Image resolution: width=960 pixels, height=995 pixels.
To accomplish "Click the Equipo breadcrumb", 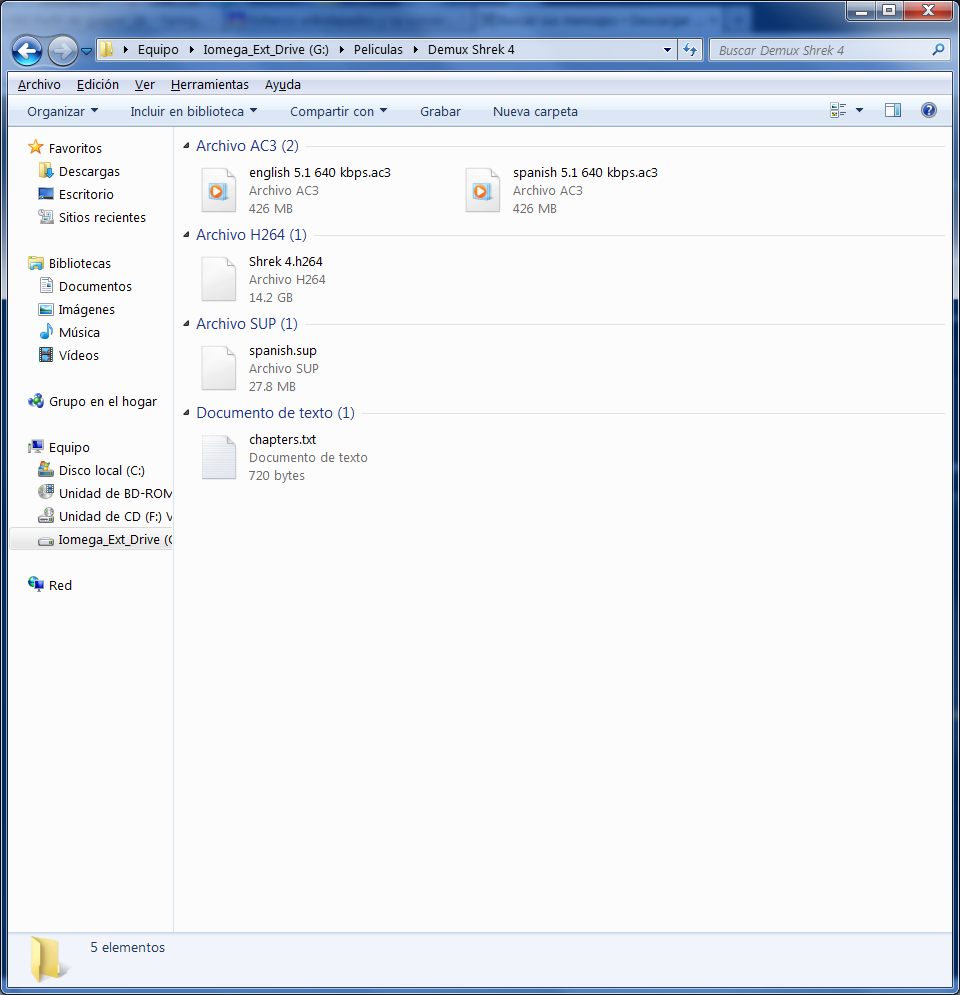I will [158, 49].
